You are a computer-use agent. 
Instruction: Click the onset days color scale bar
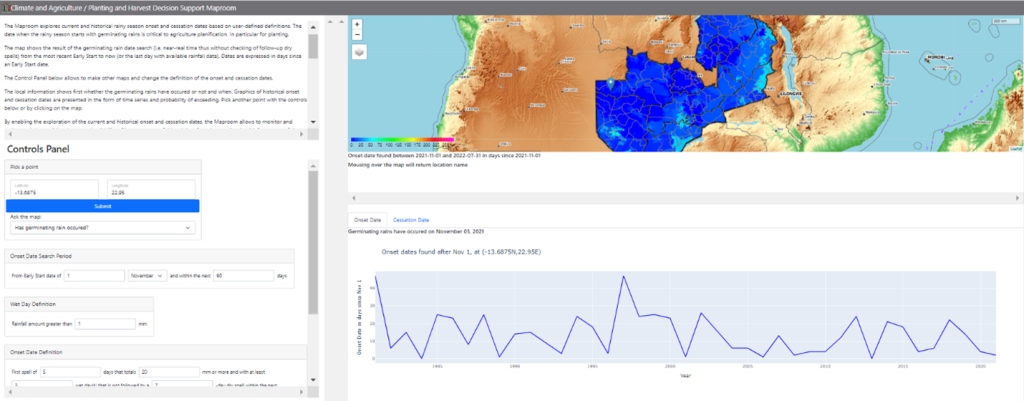(402, 140)
